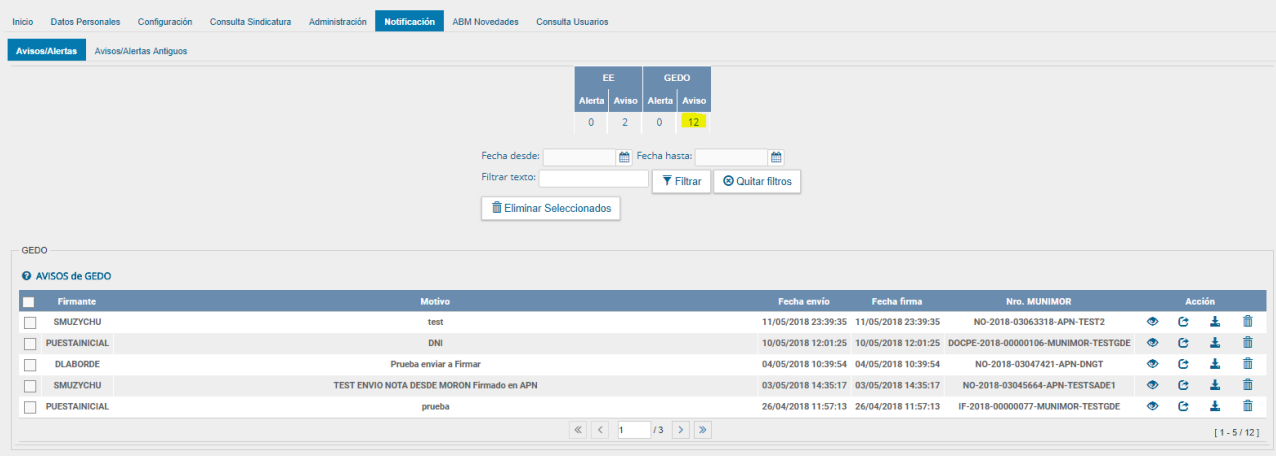Click Eliminar Seleccionados button
Screen dimensions: 1276x456
(551, 208)
